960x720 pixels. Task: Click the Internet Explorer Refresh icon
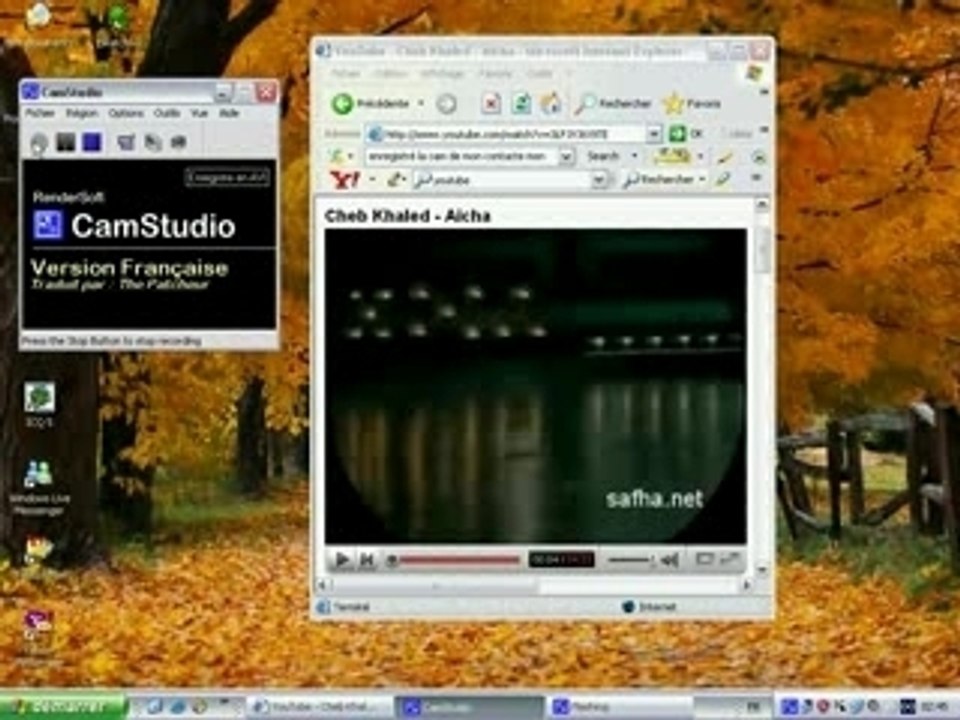[521, 103]
